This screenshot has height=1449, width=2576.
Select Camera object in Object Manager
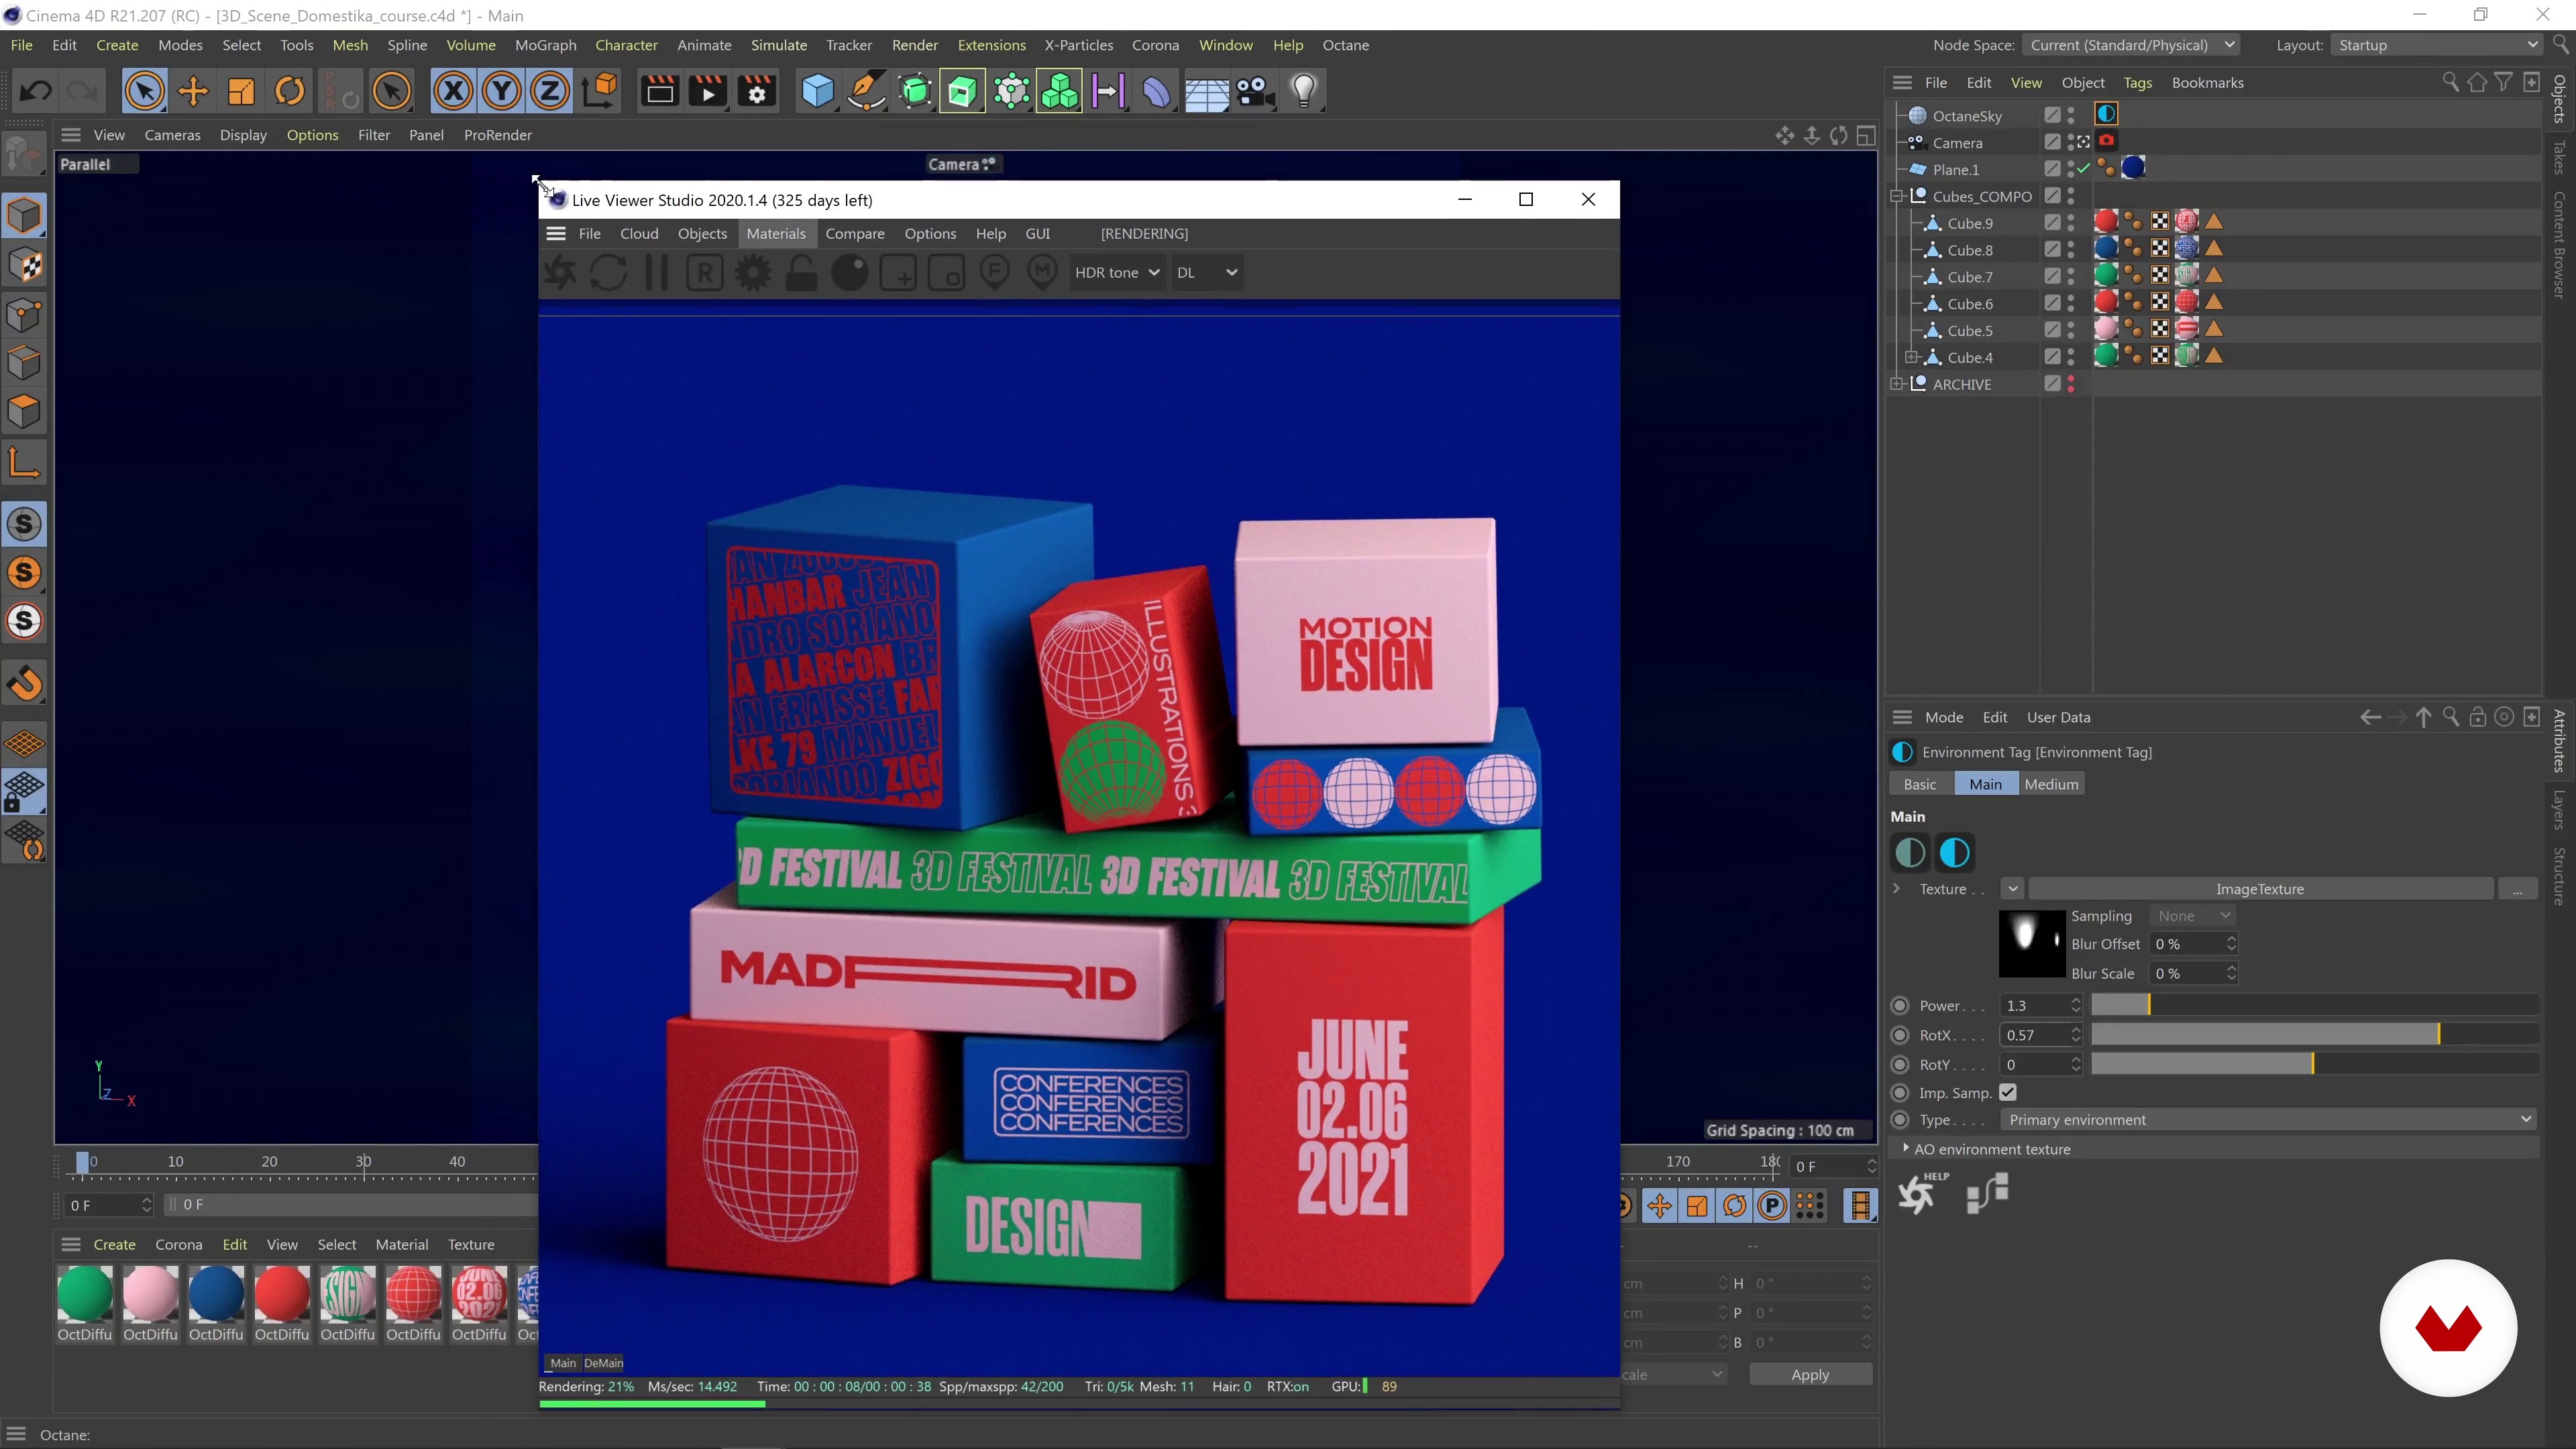pyautogui.click(x=1957, y=143)
